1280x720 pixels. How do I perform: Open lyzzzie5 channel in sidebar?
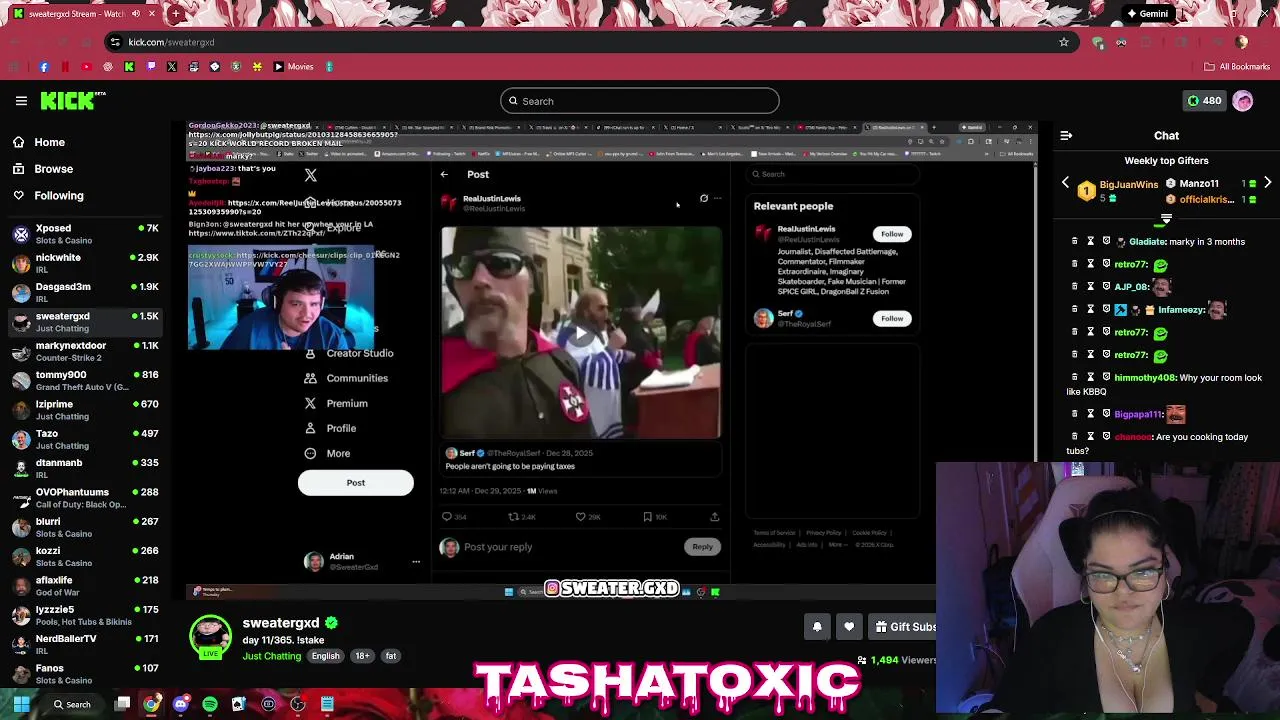click(85, 615)
